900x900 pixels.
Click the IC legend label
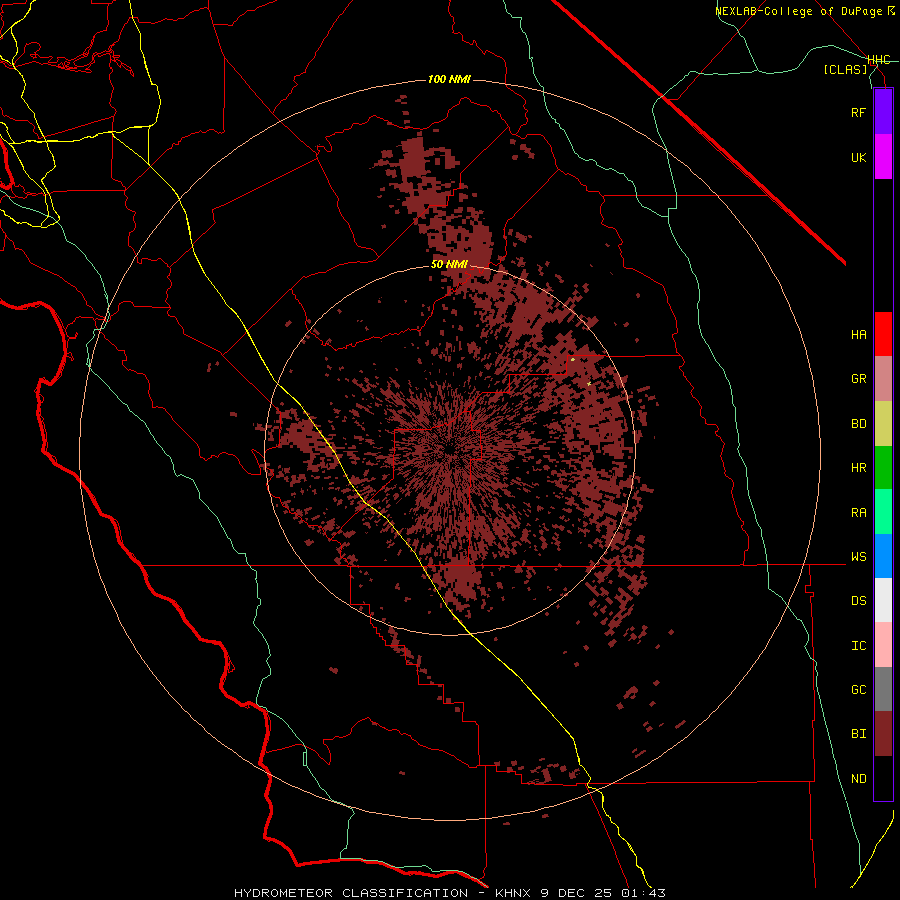[858, 646]
